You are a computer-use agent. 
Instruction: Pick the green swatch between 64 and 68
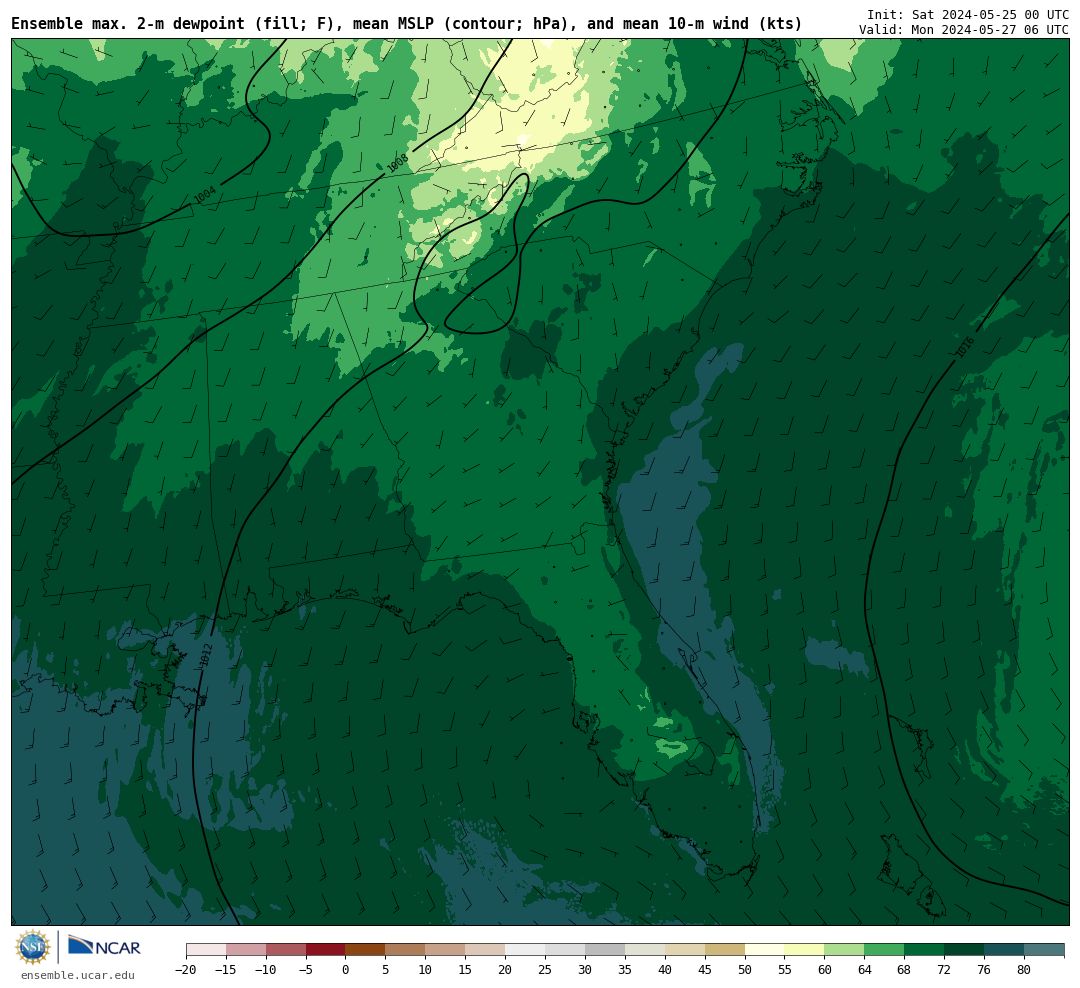tap(885, 950)
